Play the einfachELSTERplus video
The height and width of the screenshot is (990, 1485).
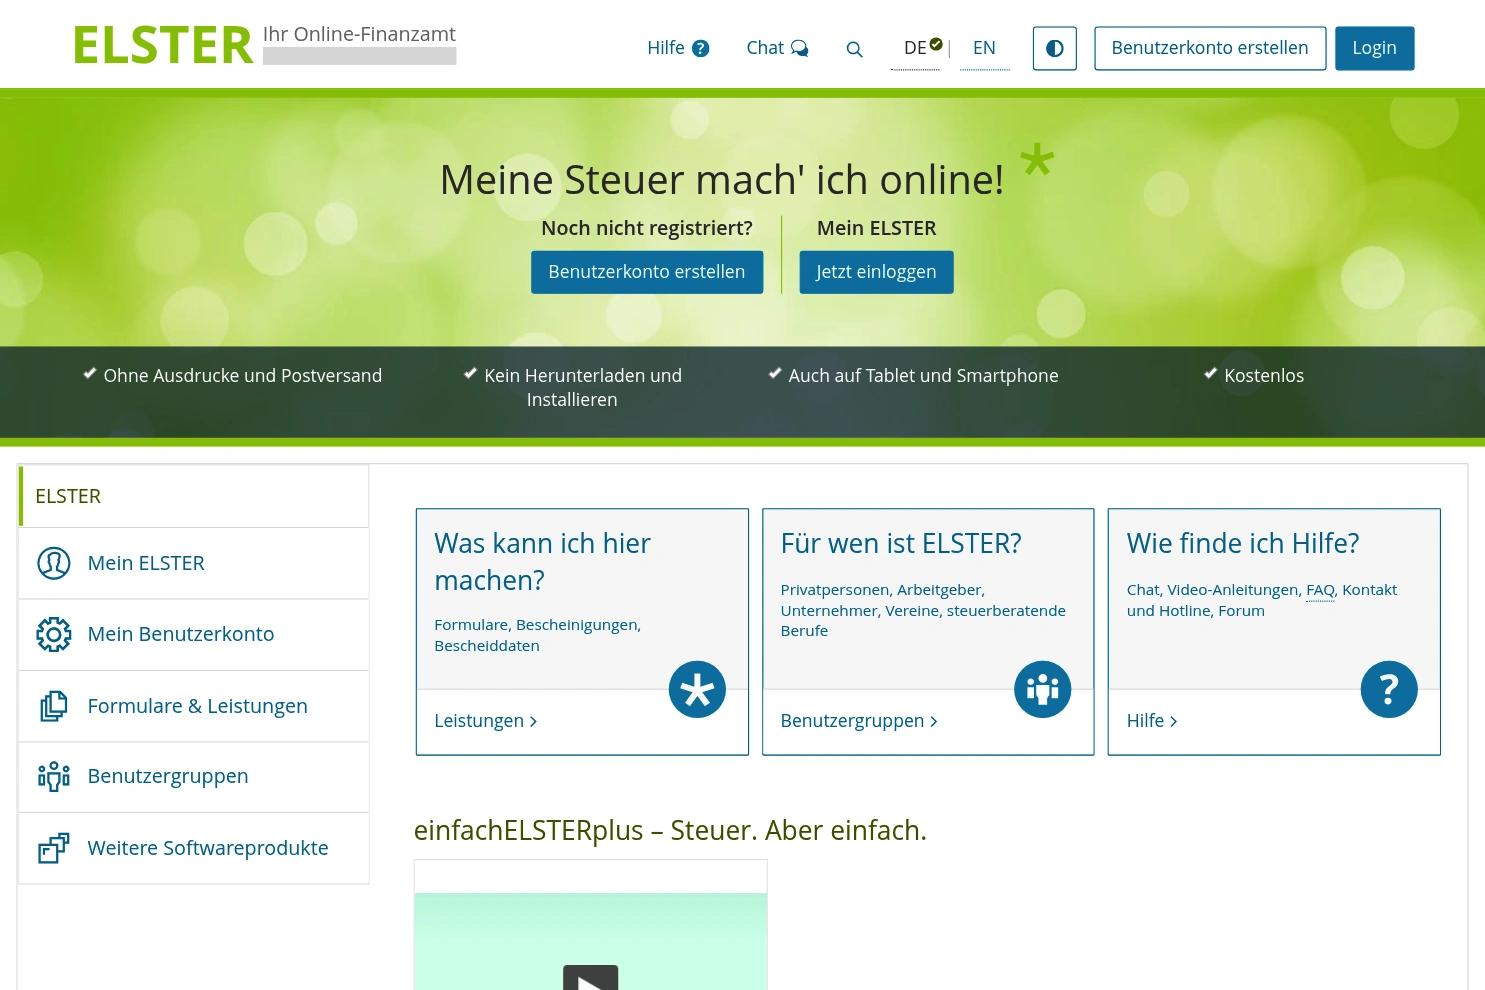pyautogui.click(x=590, y=980)
